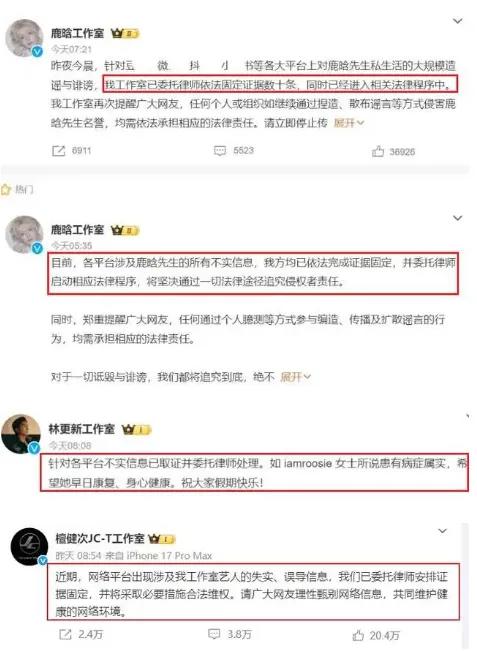Open chevron menu on 檀健次JC-T工作室 post

tap(443, 531)
